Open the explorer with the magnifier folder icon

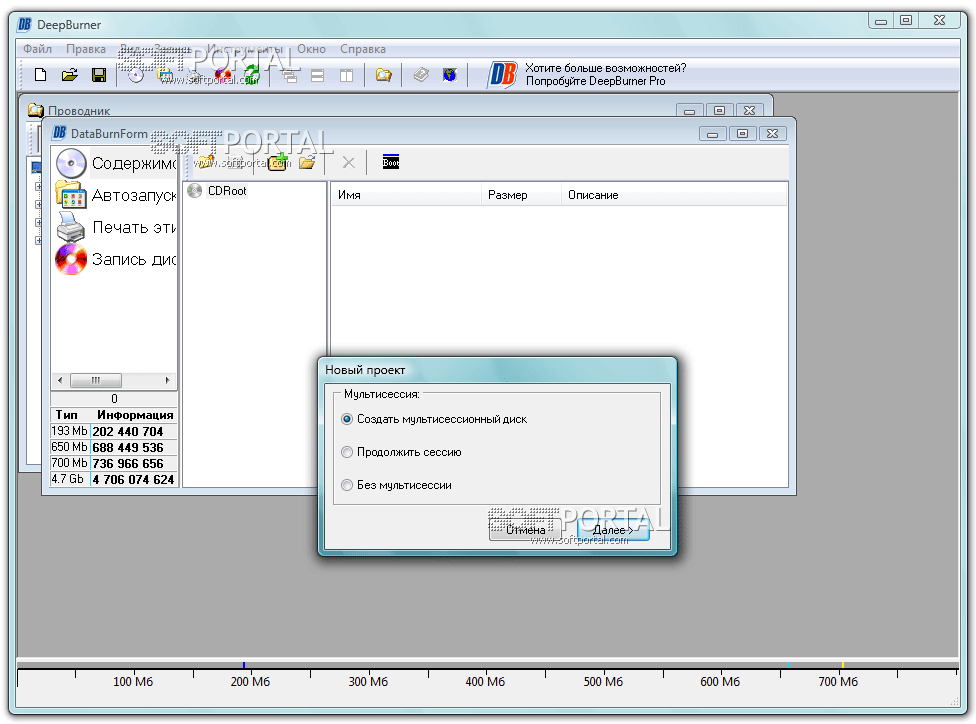tap(383, 75)
